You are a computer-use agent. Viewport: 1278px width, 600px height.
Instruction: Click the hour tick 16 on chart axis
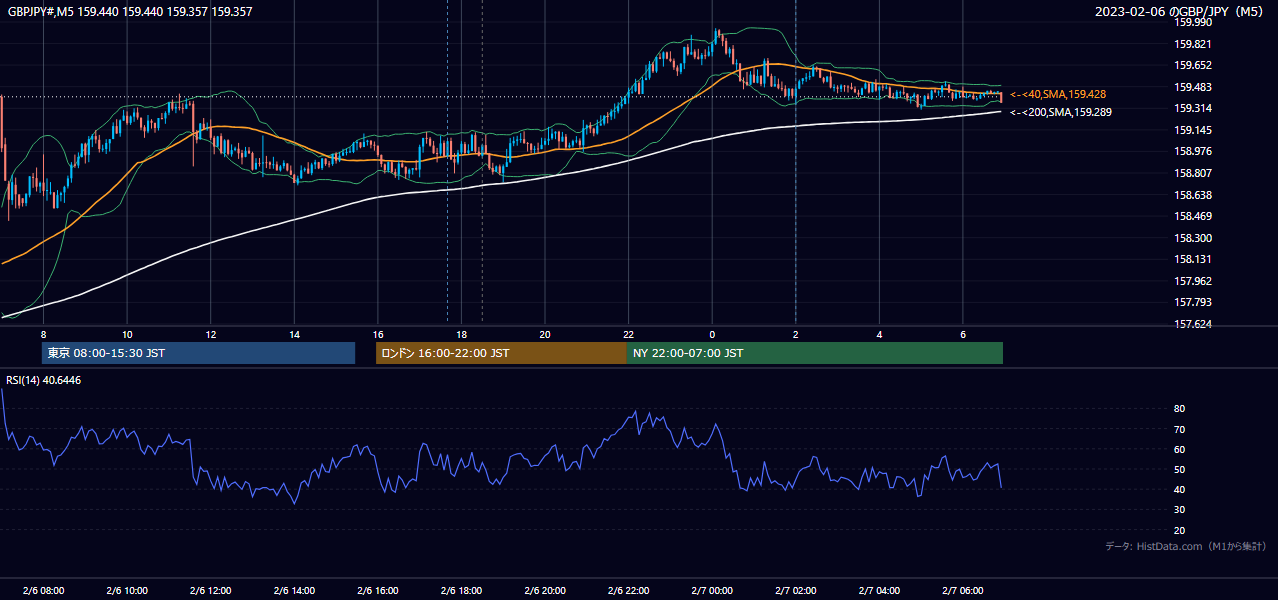377,334
